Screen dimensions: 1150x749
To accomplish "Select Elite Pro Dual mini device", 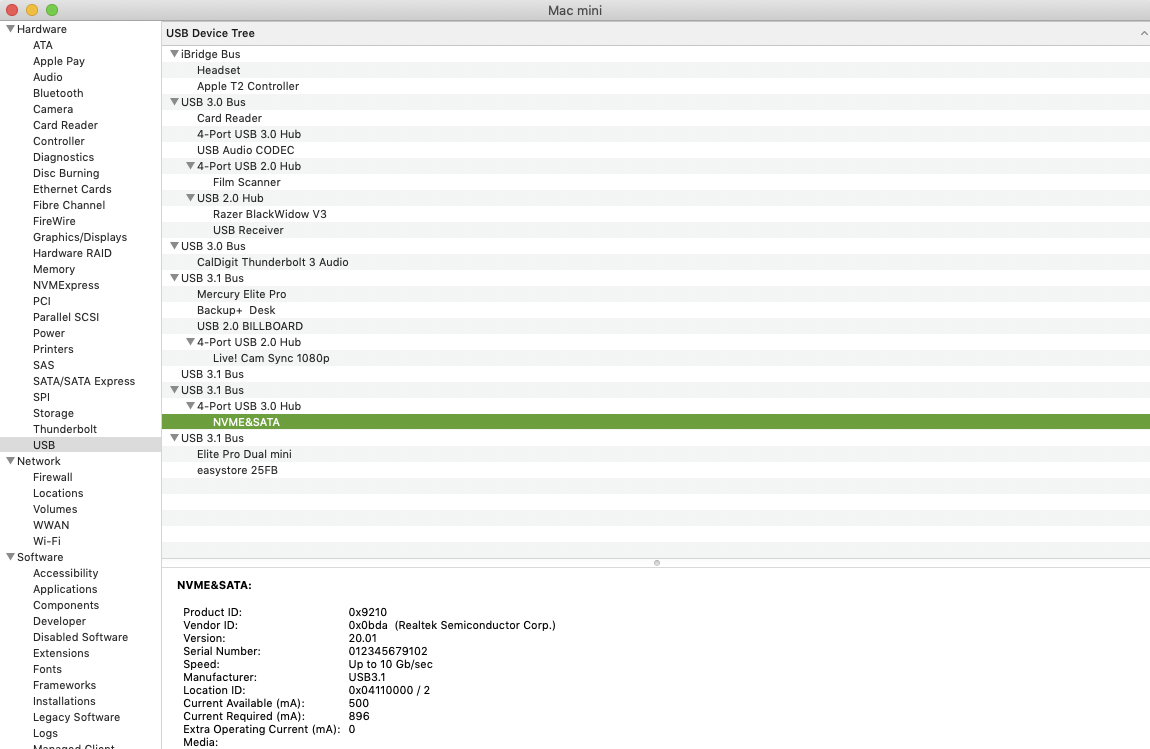I will (x=656, y=454).
